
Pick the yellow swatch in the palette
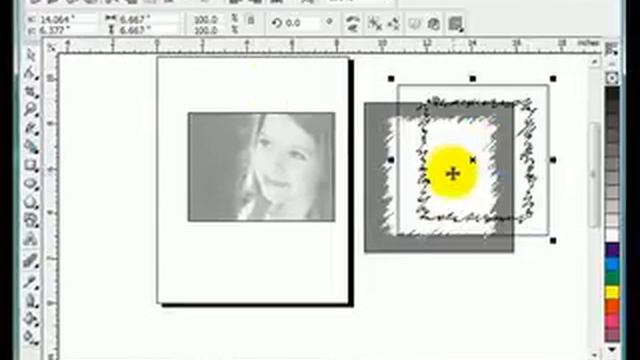[x=612, y=293]
